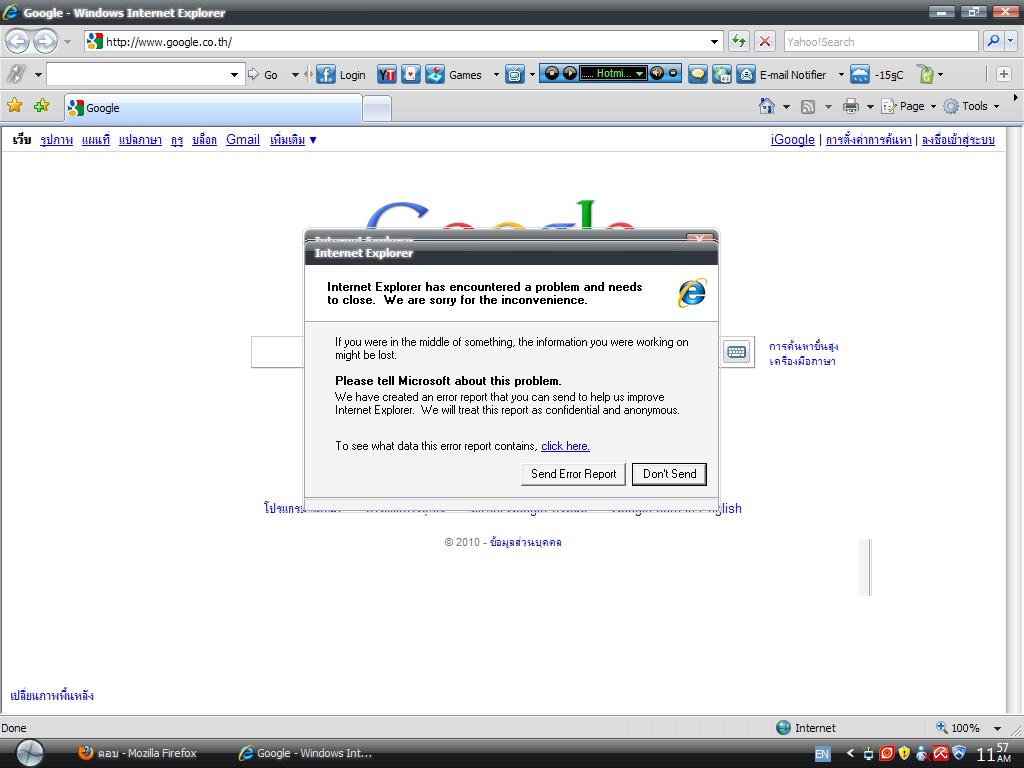Open the TV toolbar icon
Viewport: 1024px width, 768px height.
tap(515, 74)
